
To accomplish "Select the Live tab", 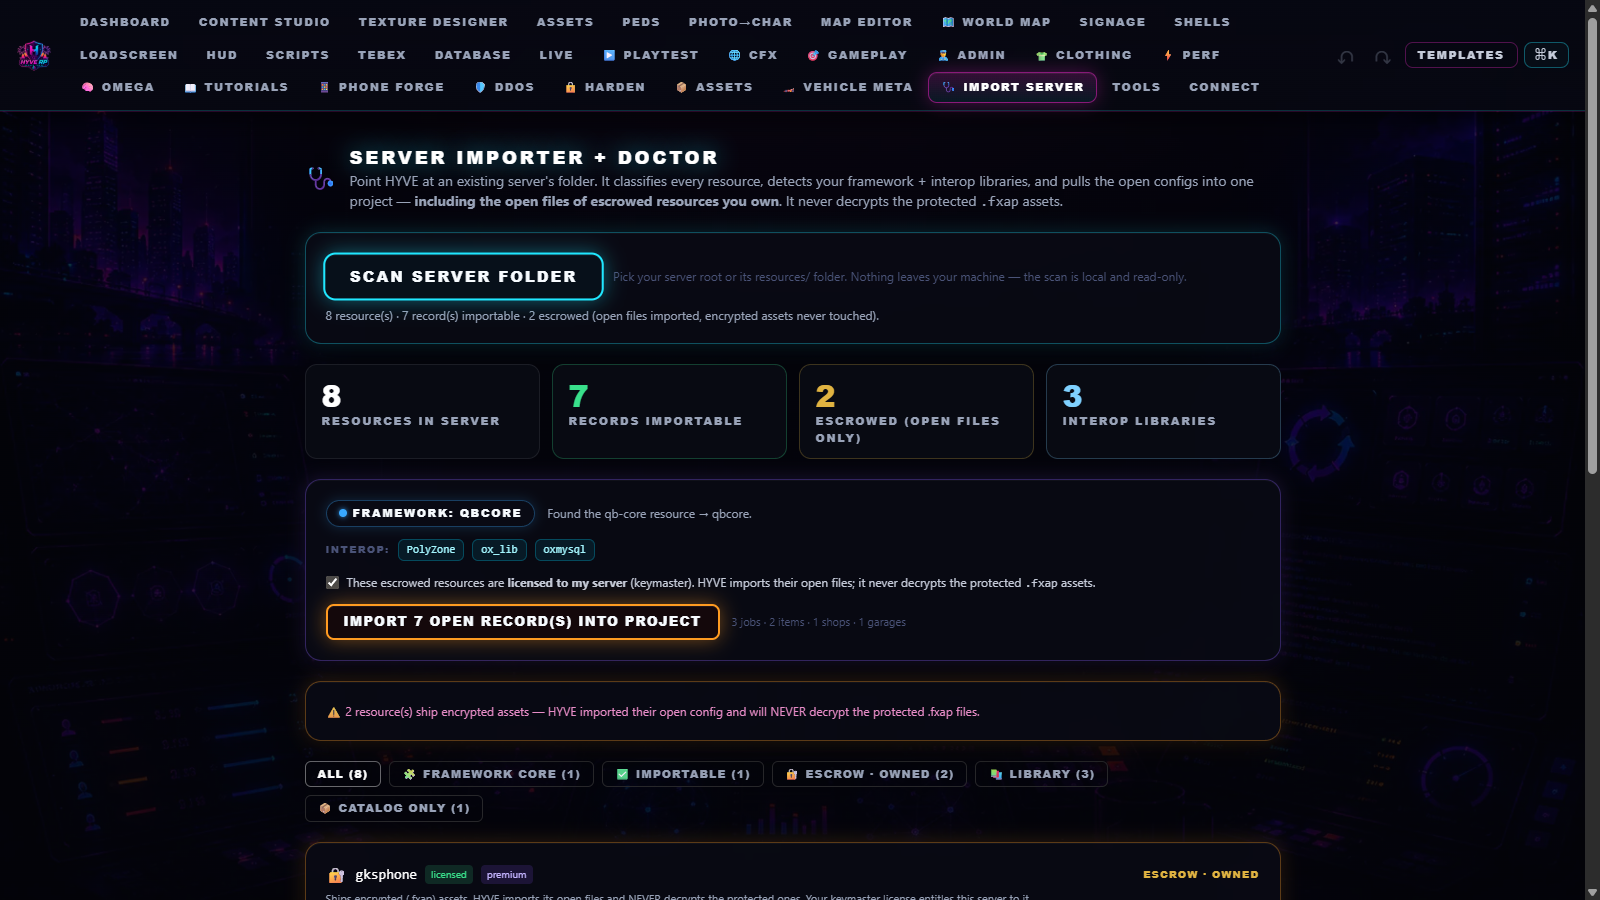I will (556, 55).
